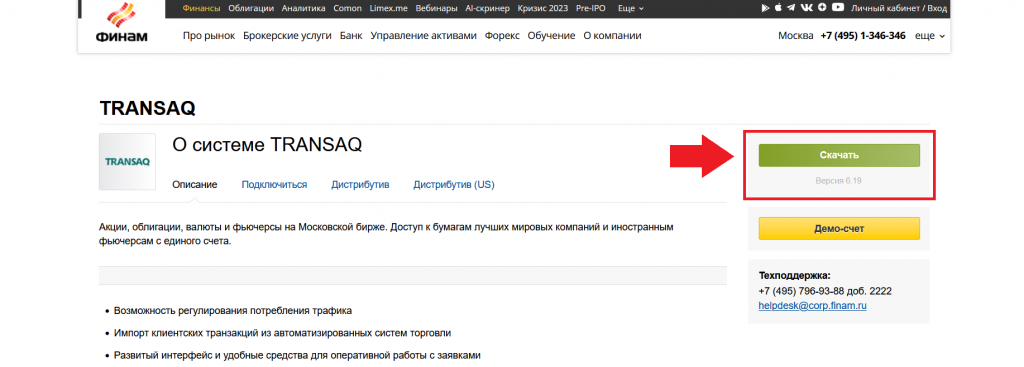Open the Форекс navigation item
Viewport: 1024px width, 367px height.
click(502, 36)
